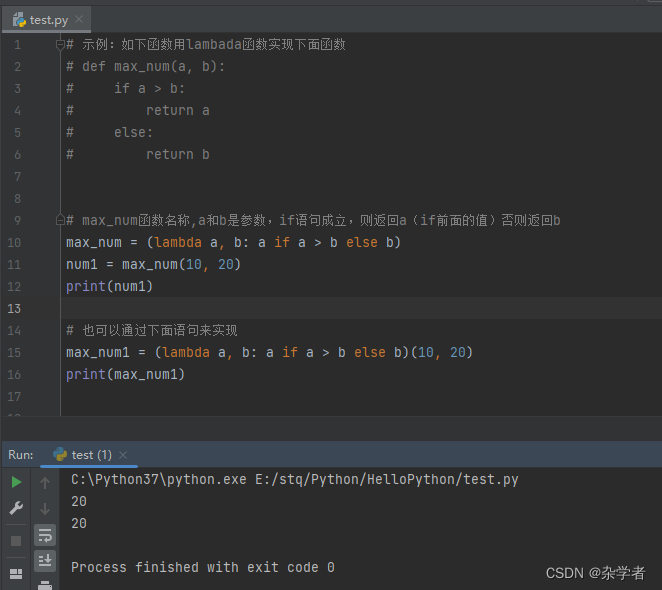Collapse the comment block at line 1
662x590 pixels.
point(60,44)
